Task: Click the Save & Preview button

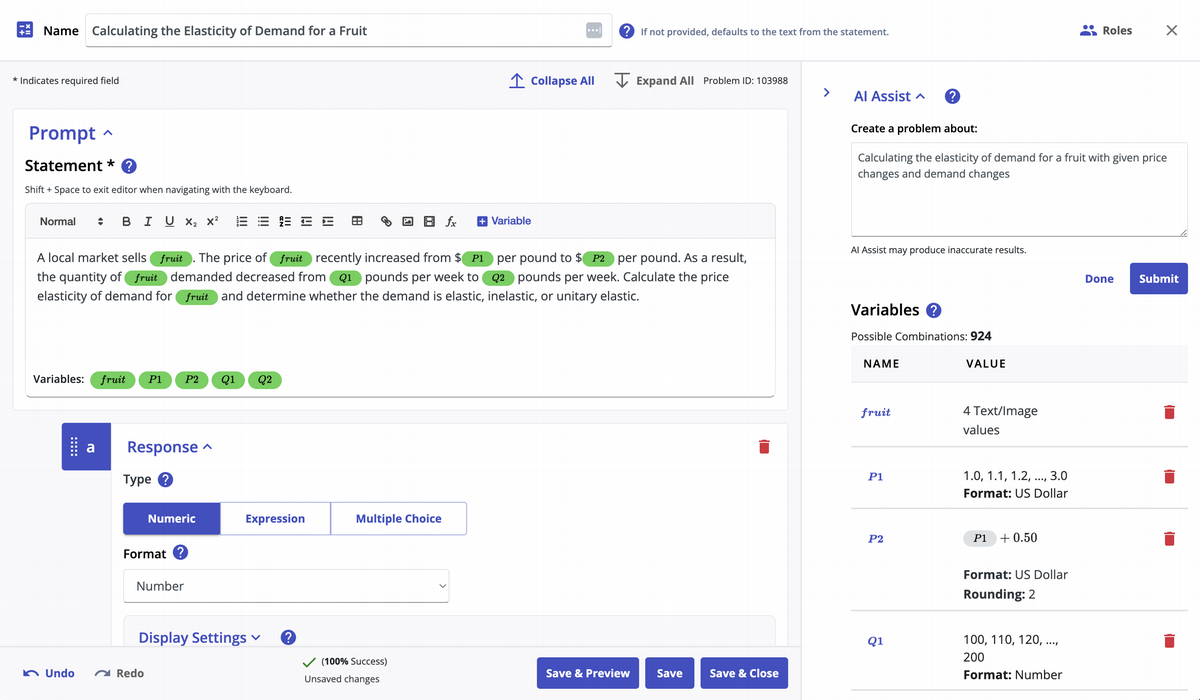Action: pos(587,673)
